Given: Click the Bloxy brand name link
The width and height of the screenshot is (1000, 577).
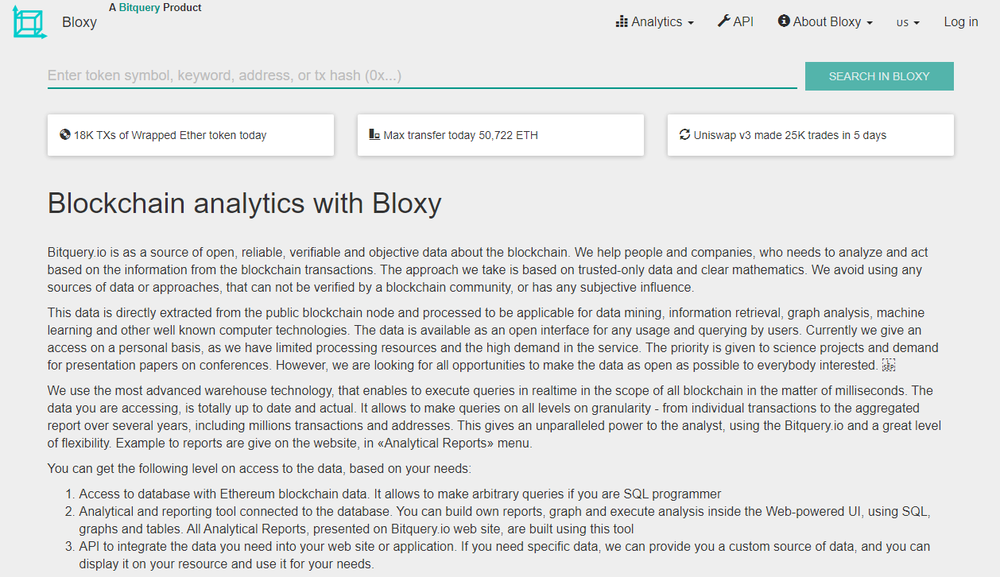Looking at the screenshot, I should coord(79,22).
